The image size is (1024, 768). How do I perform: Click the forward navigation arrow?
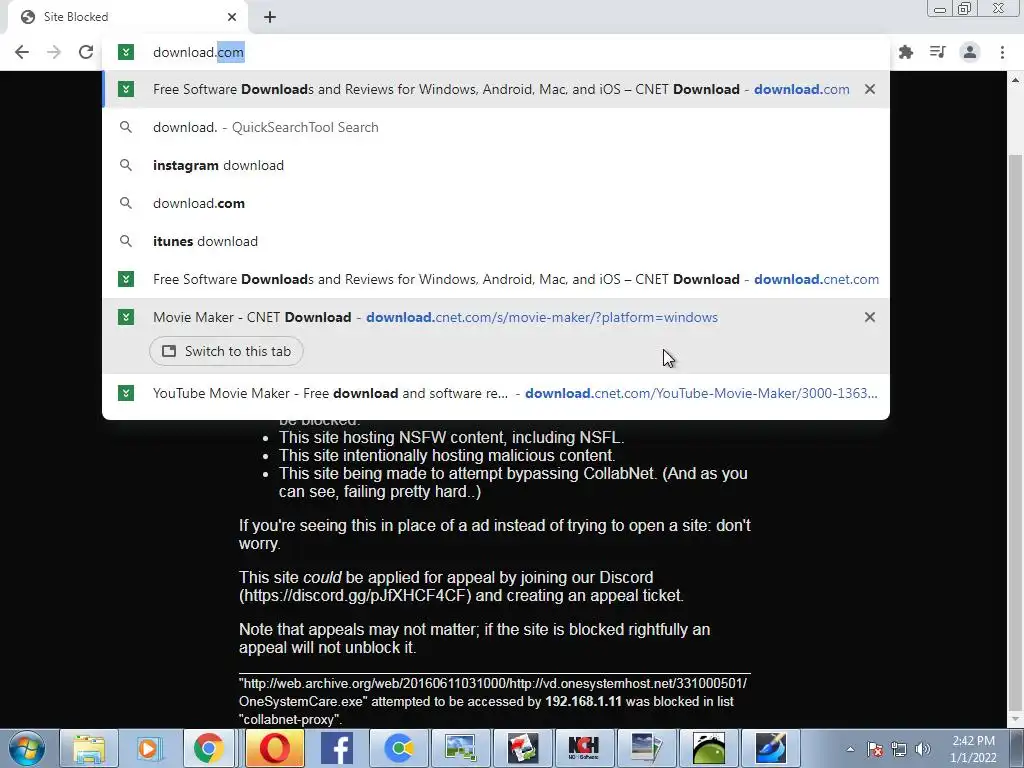[x=54, y=52]
